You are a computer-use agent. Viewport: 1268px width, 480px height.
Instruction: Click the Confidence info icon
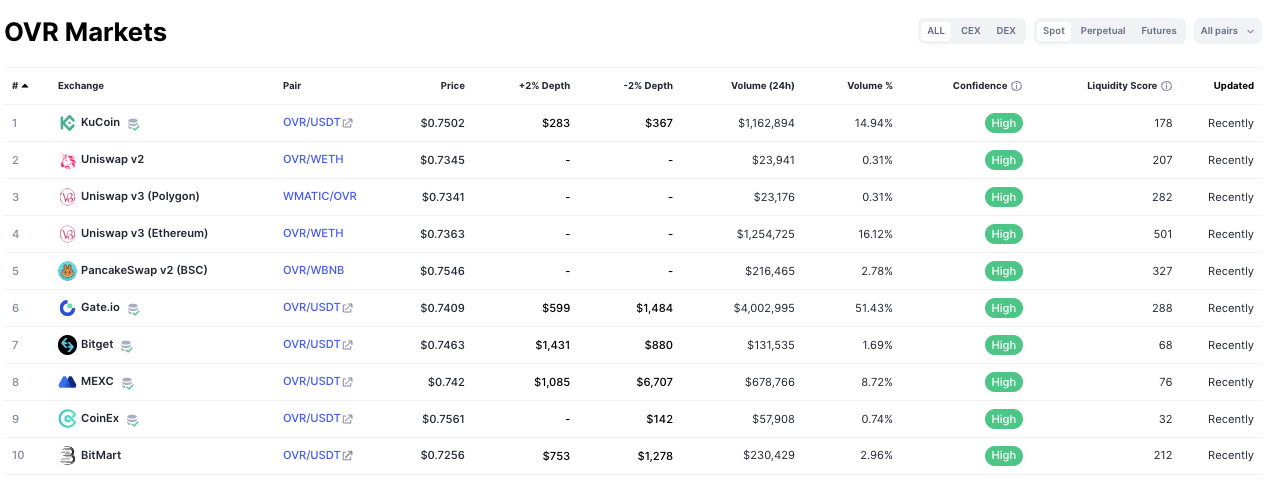(x=1016, y=86)
